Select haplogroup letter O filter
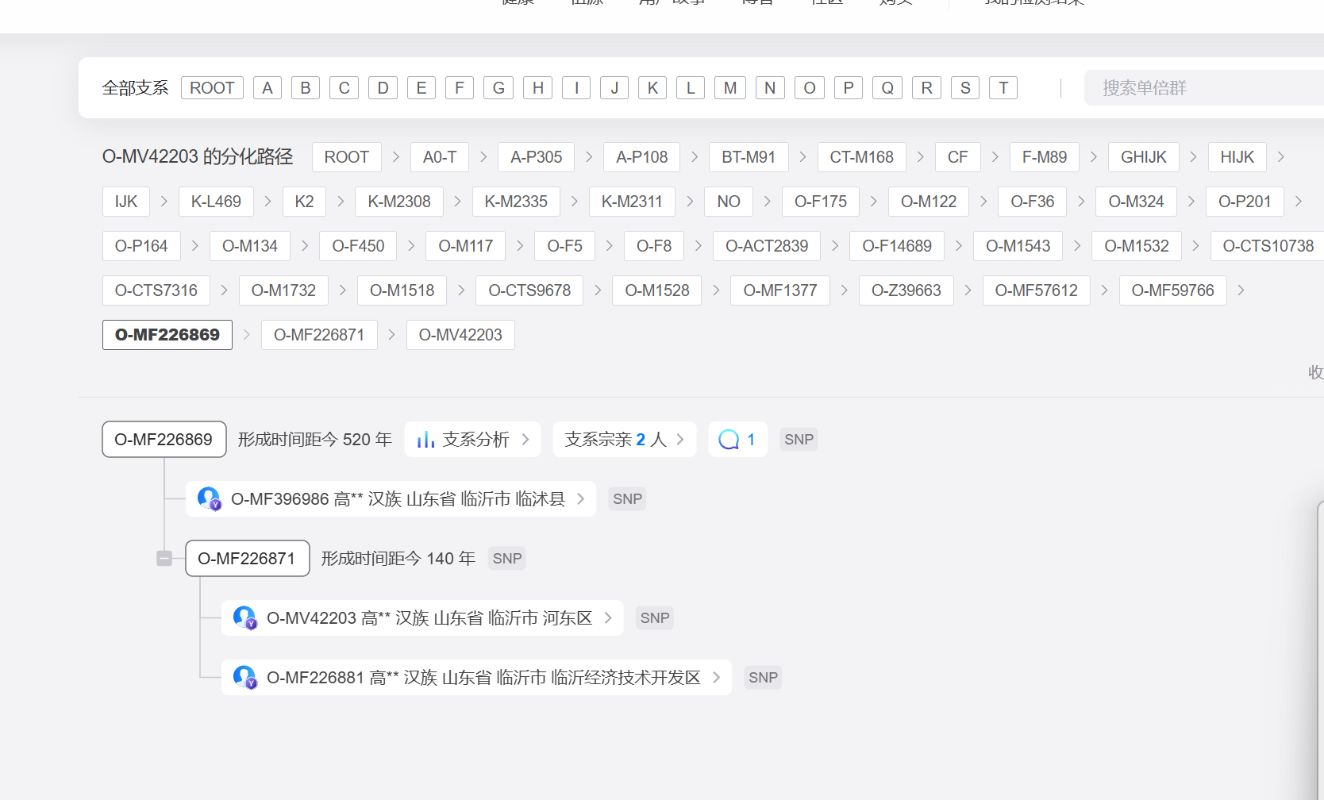Viewport: 1324px width, 800px height. (x=809, y=88)
